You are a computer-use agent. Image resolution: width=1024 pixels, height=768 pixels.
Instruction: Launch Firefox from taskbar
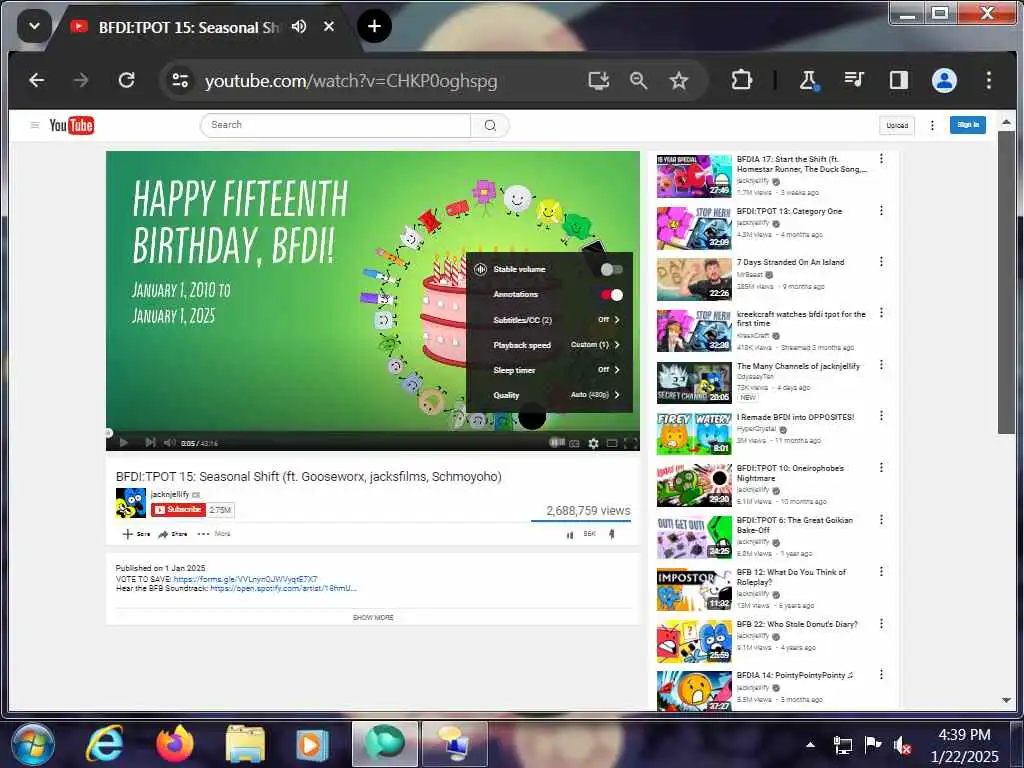tap(175, 744)
